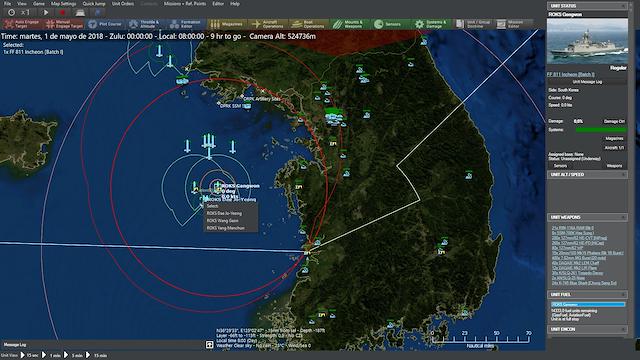The height and width of the screenshot is (360, 640).
Task: Collapse the UNIT STATUS panel header
Action: pyautogui.click(x=587, y=6)
